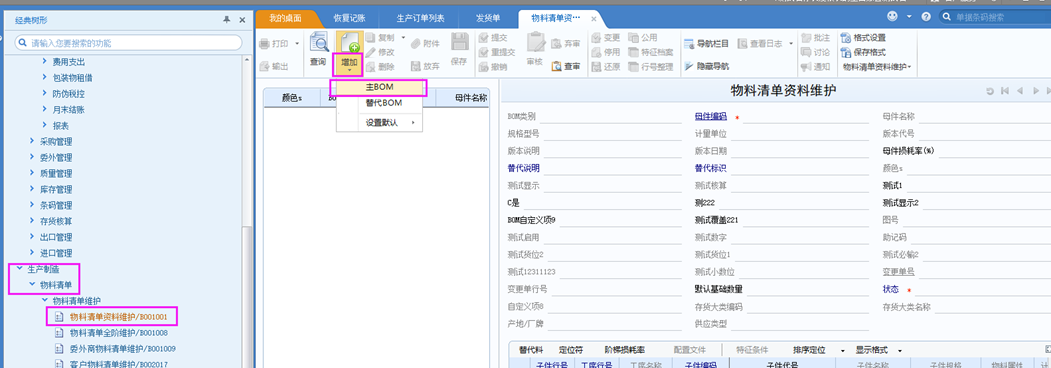Click the 公用 shared icon
This screenshot has width=1051, height=368.
coord(633,38)
